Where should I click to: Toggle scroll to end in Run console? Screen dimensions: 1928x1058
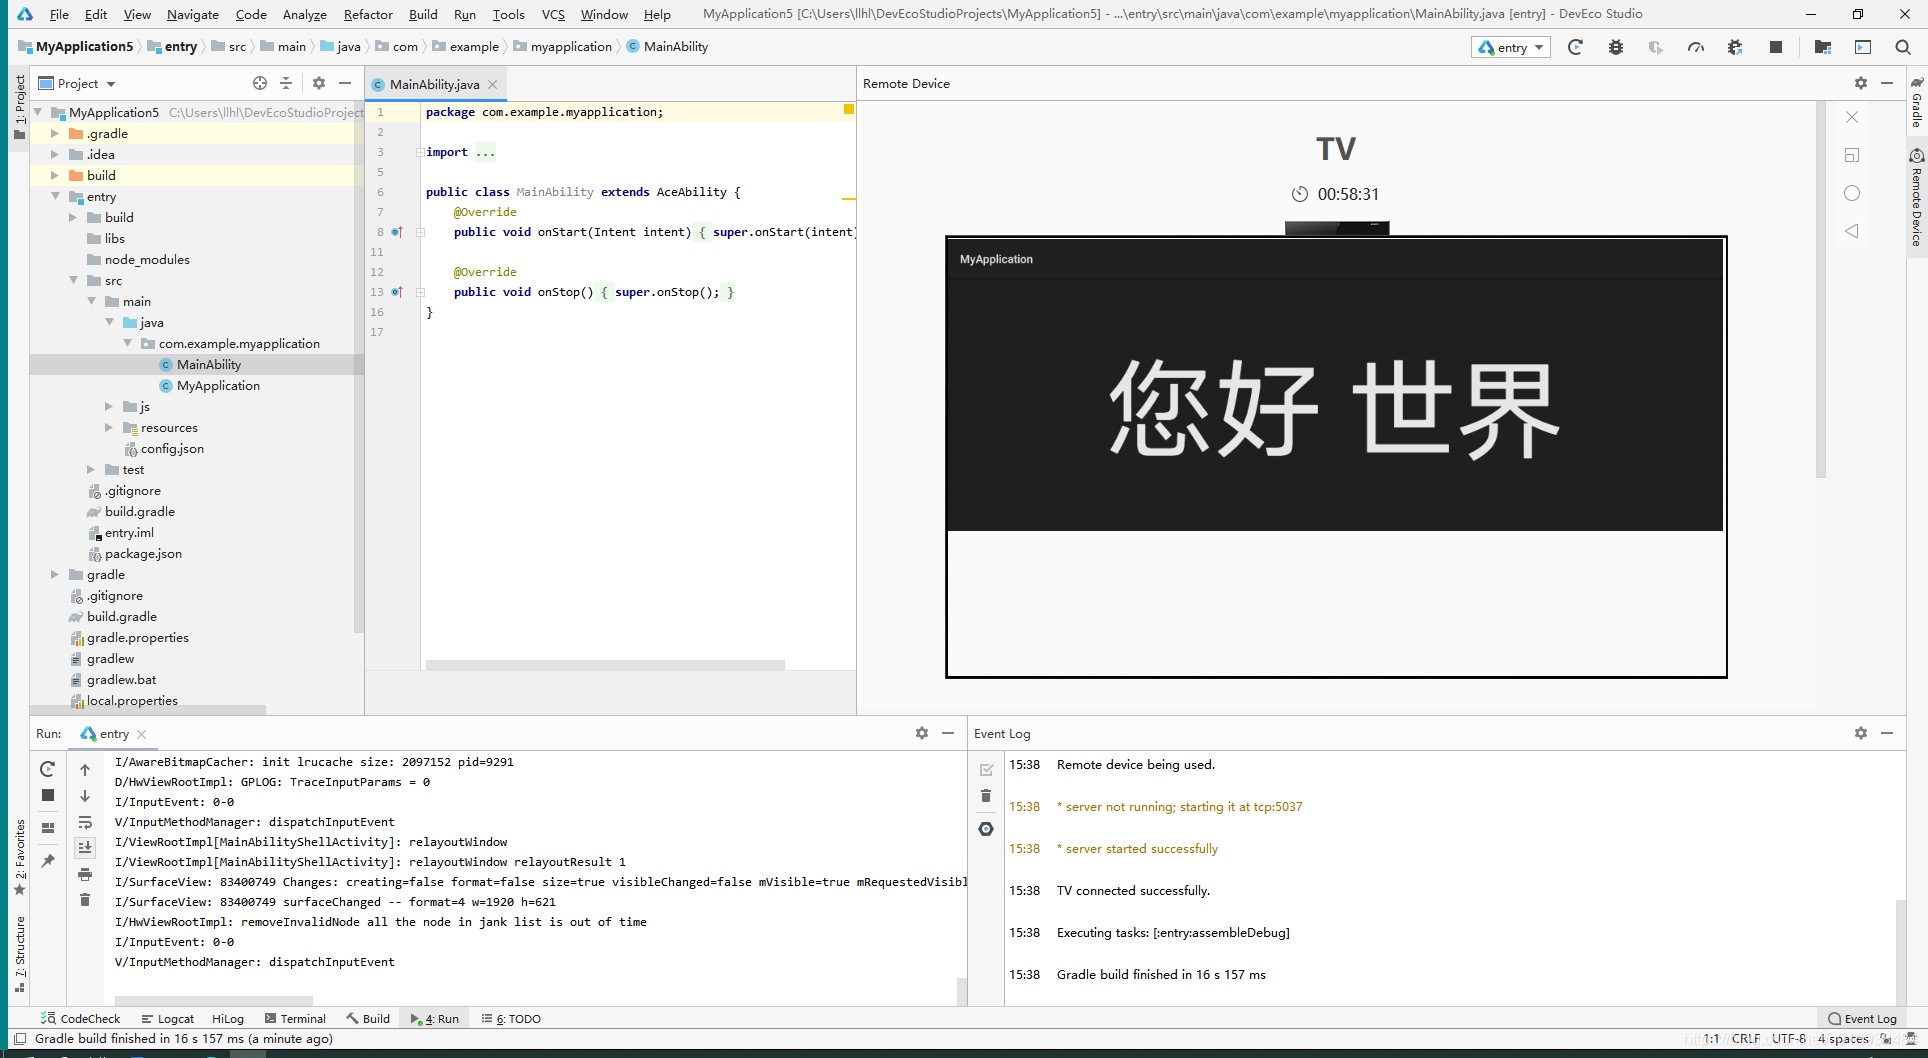tap(85, 848)
